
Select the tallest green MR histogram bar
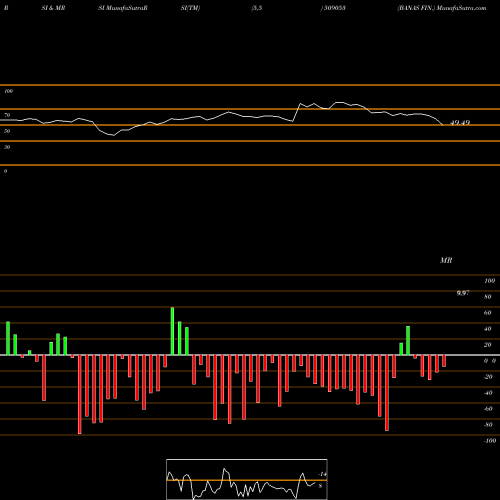pyautogui.click(x=172, y=331)
